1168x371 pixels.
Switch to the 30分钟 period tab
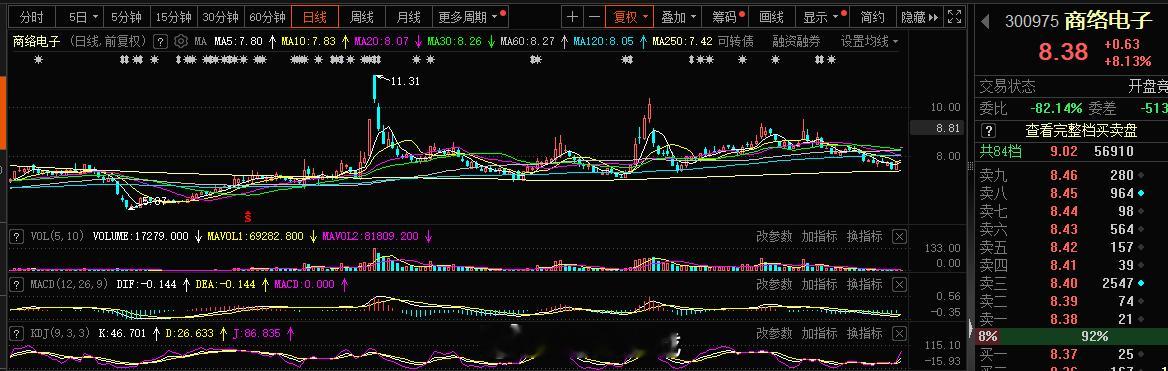coord(220,16)
